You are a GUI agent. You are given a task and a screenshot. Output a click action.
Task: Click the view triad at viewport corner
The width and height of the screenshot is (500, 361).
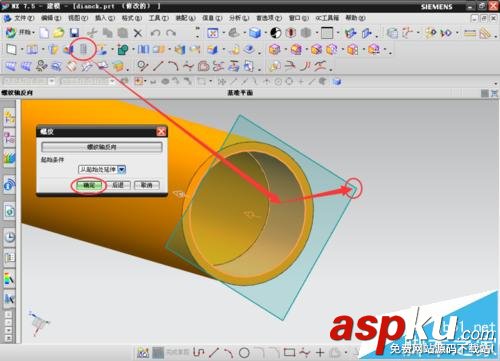click(x=38, y=323)
